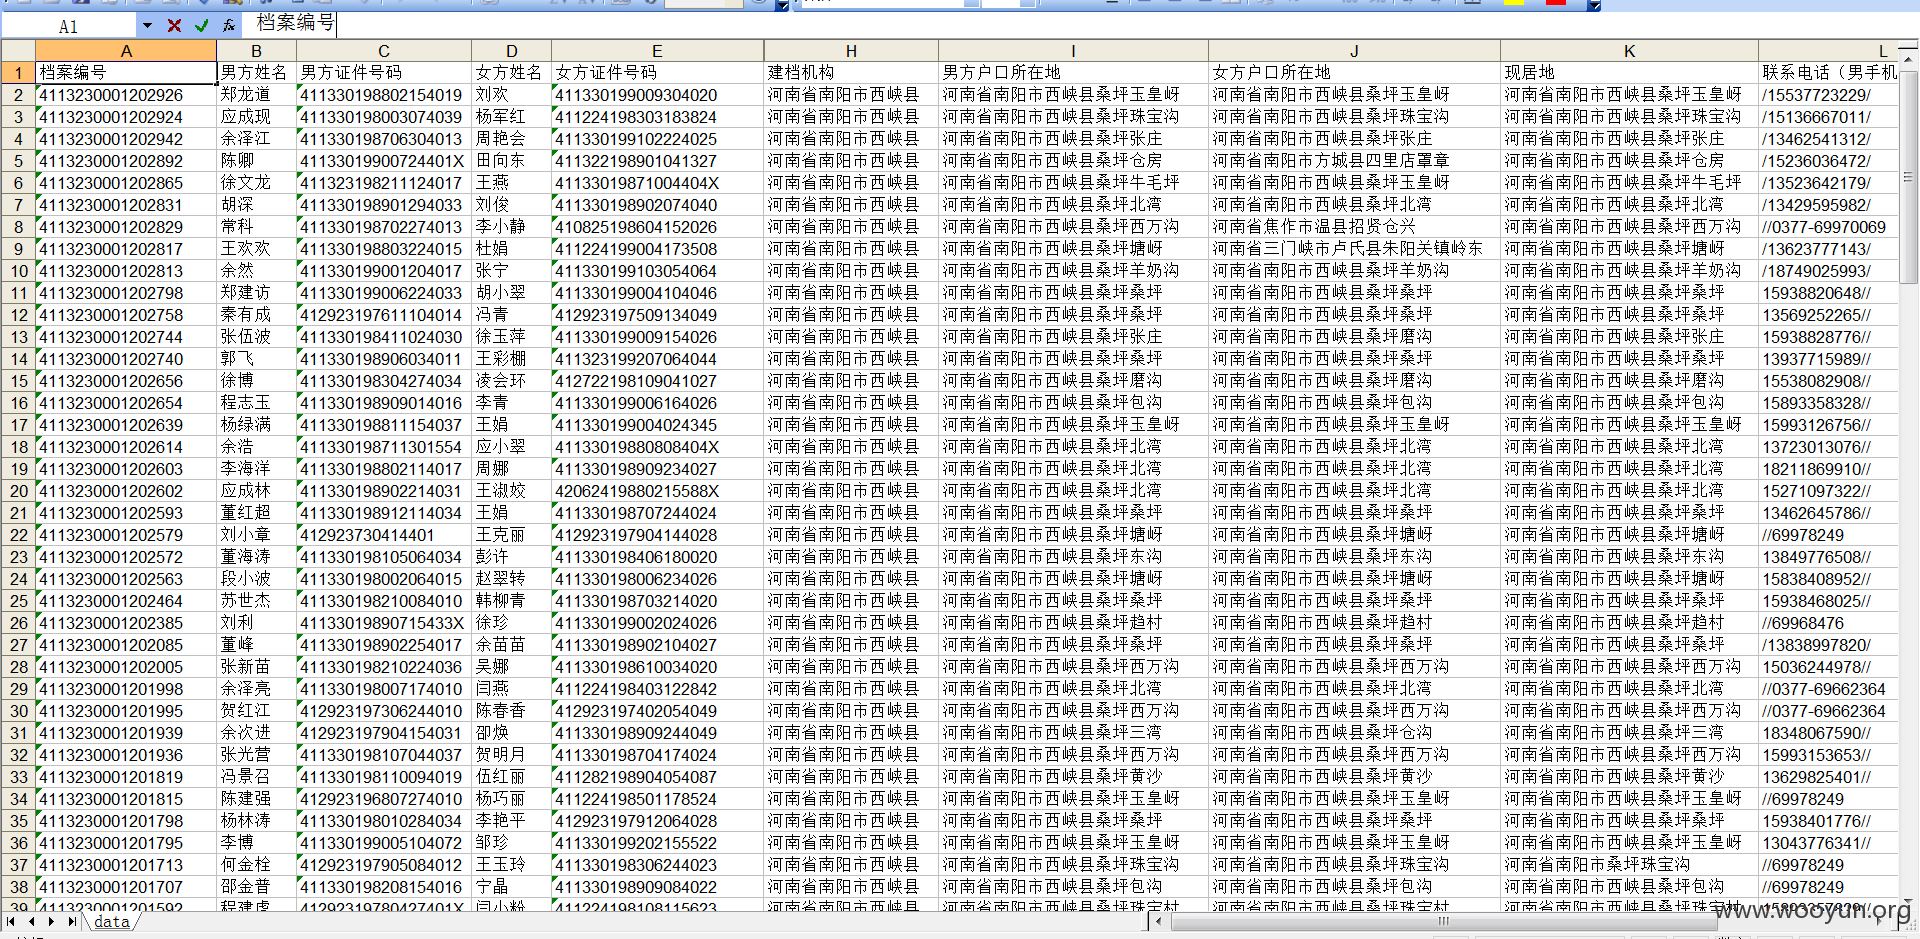Image resolution: width=1920 pixels, height=939 pixels.
Task: Select row 30 header
Action: click(x=18, y=711)
